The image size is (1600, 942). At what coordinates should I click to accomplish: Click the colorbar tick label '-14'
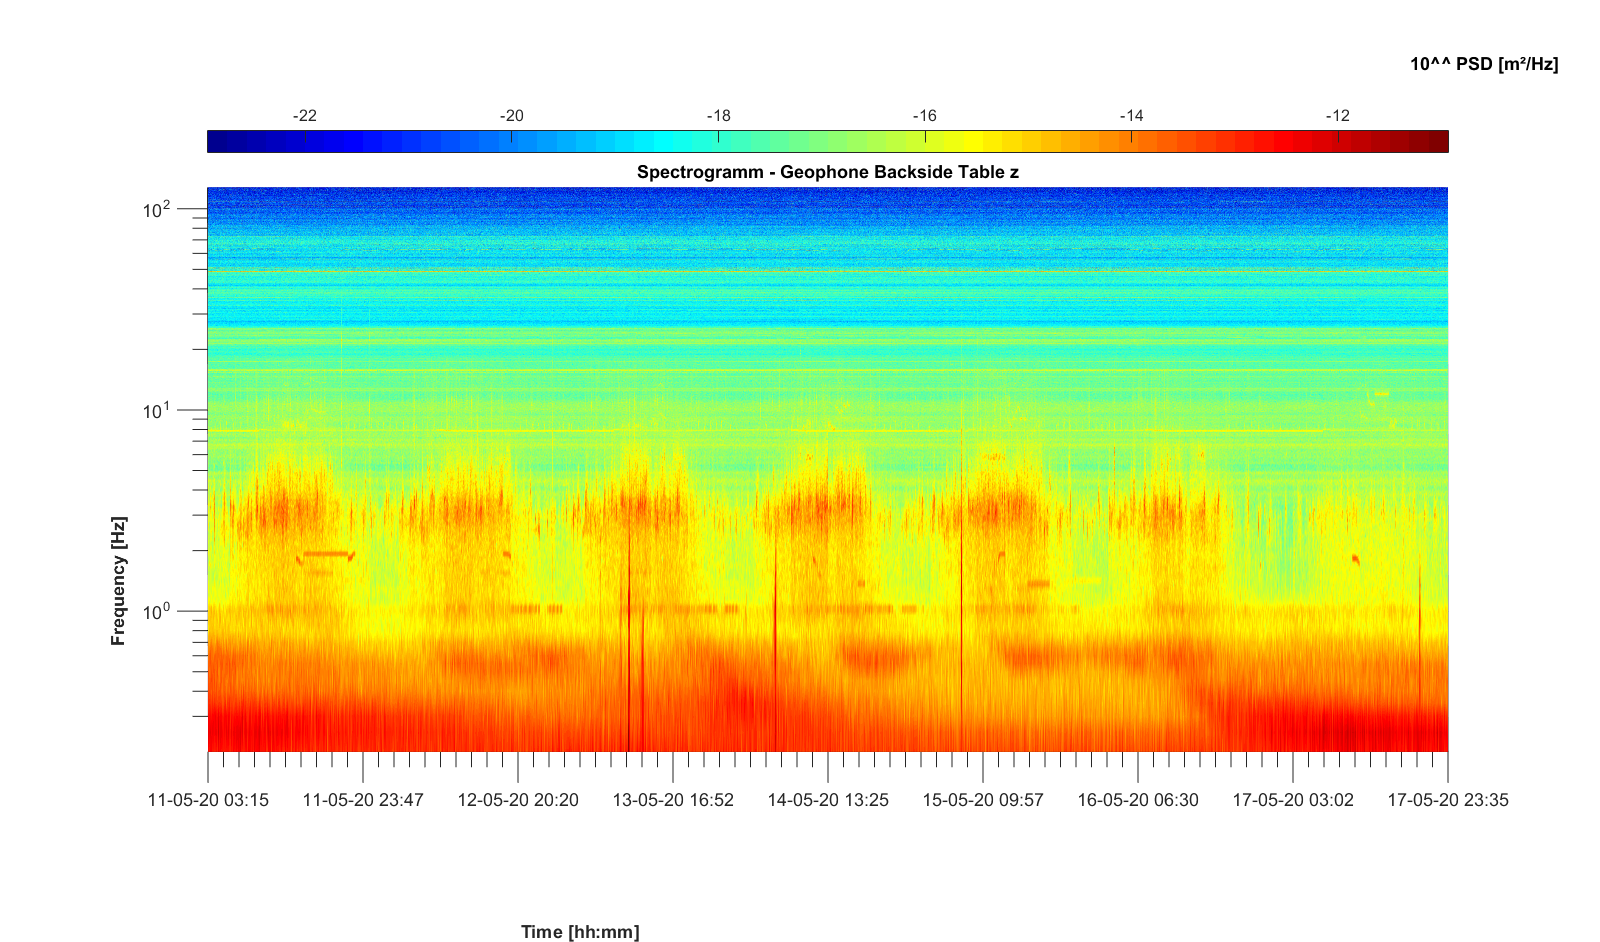pos(1131,116)
